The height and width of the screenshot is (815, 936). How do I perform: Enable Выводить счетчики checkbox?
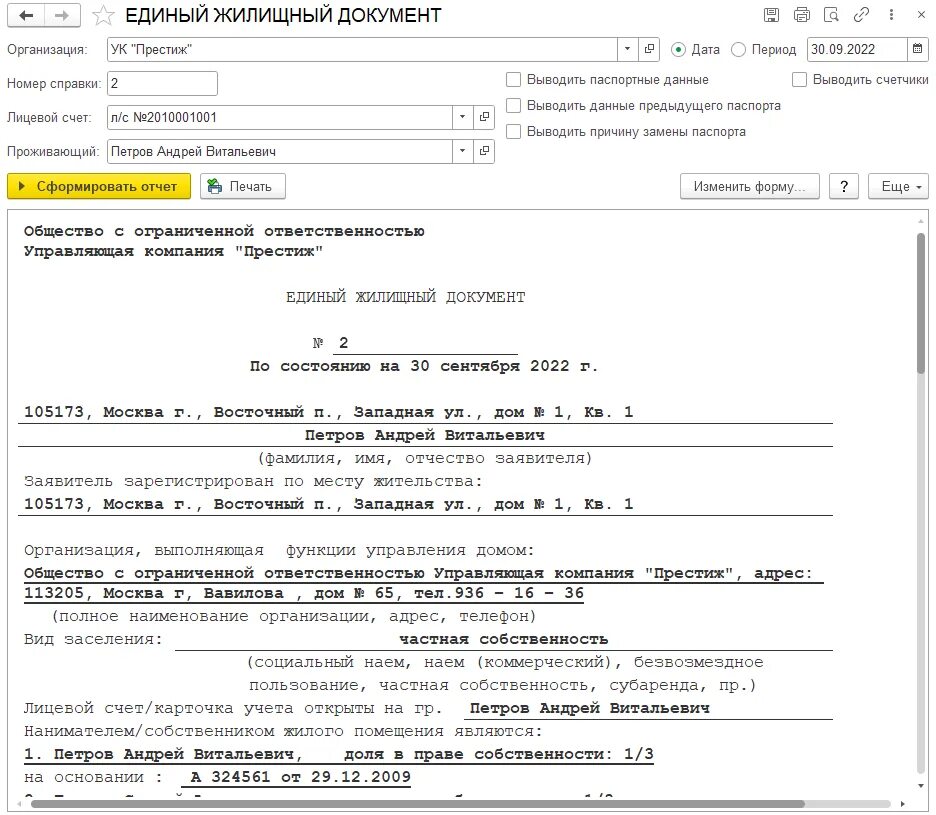click(799, 79)
